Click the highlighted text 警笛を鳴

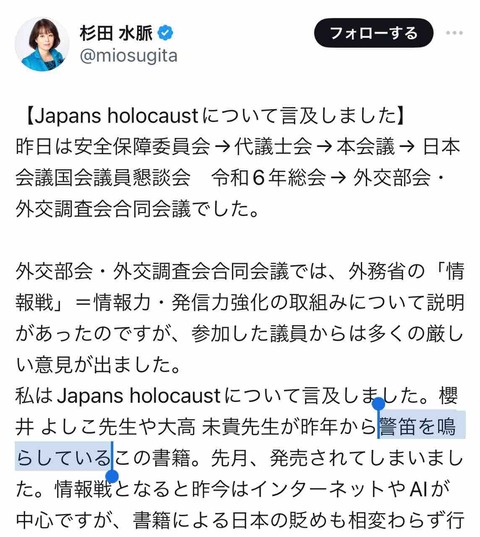(418, 427)
